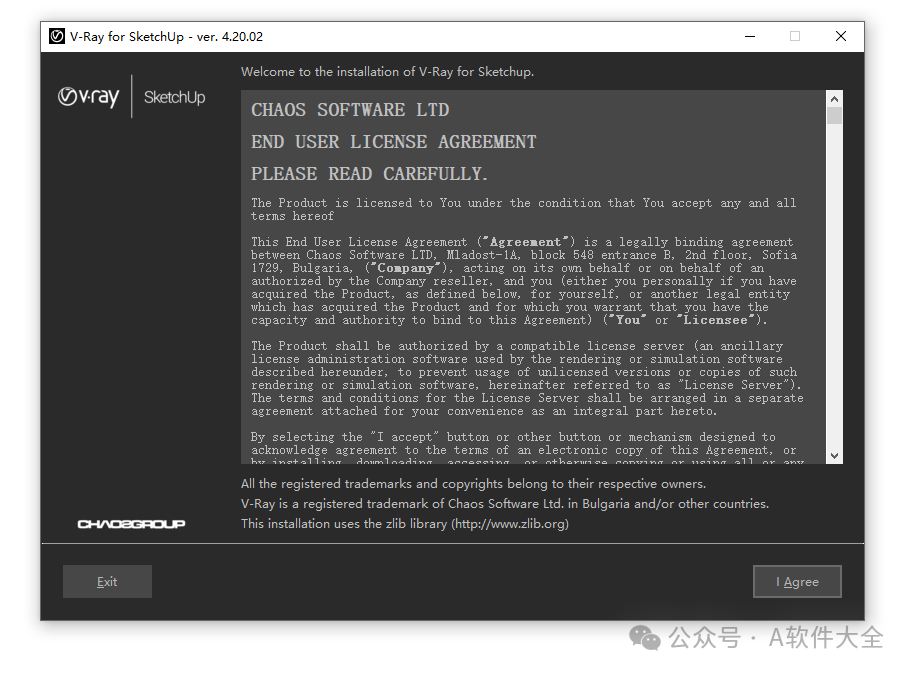Viewport: 912px width, 673px height.
Task: Click the I Agree button
Action: [x=797, y=581]
